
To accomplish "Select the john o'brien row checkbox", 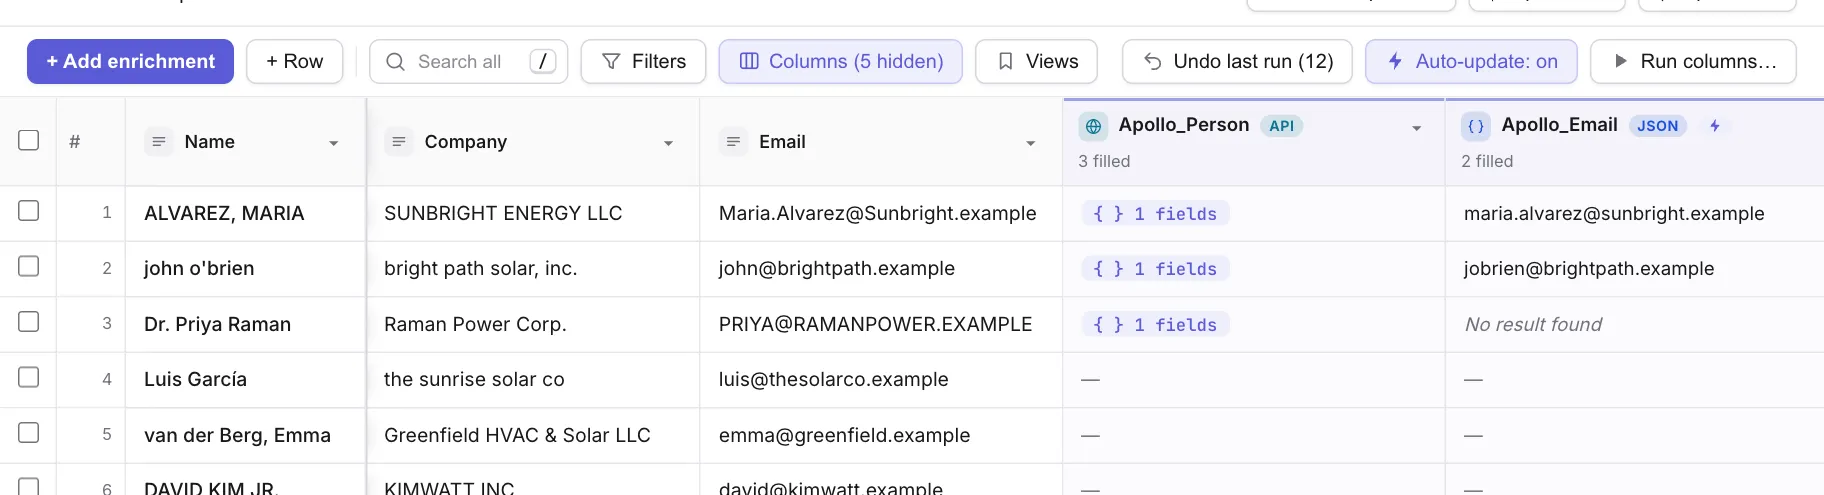I will (29, 266).
